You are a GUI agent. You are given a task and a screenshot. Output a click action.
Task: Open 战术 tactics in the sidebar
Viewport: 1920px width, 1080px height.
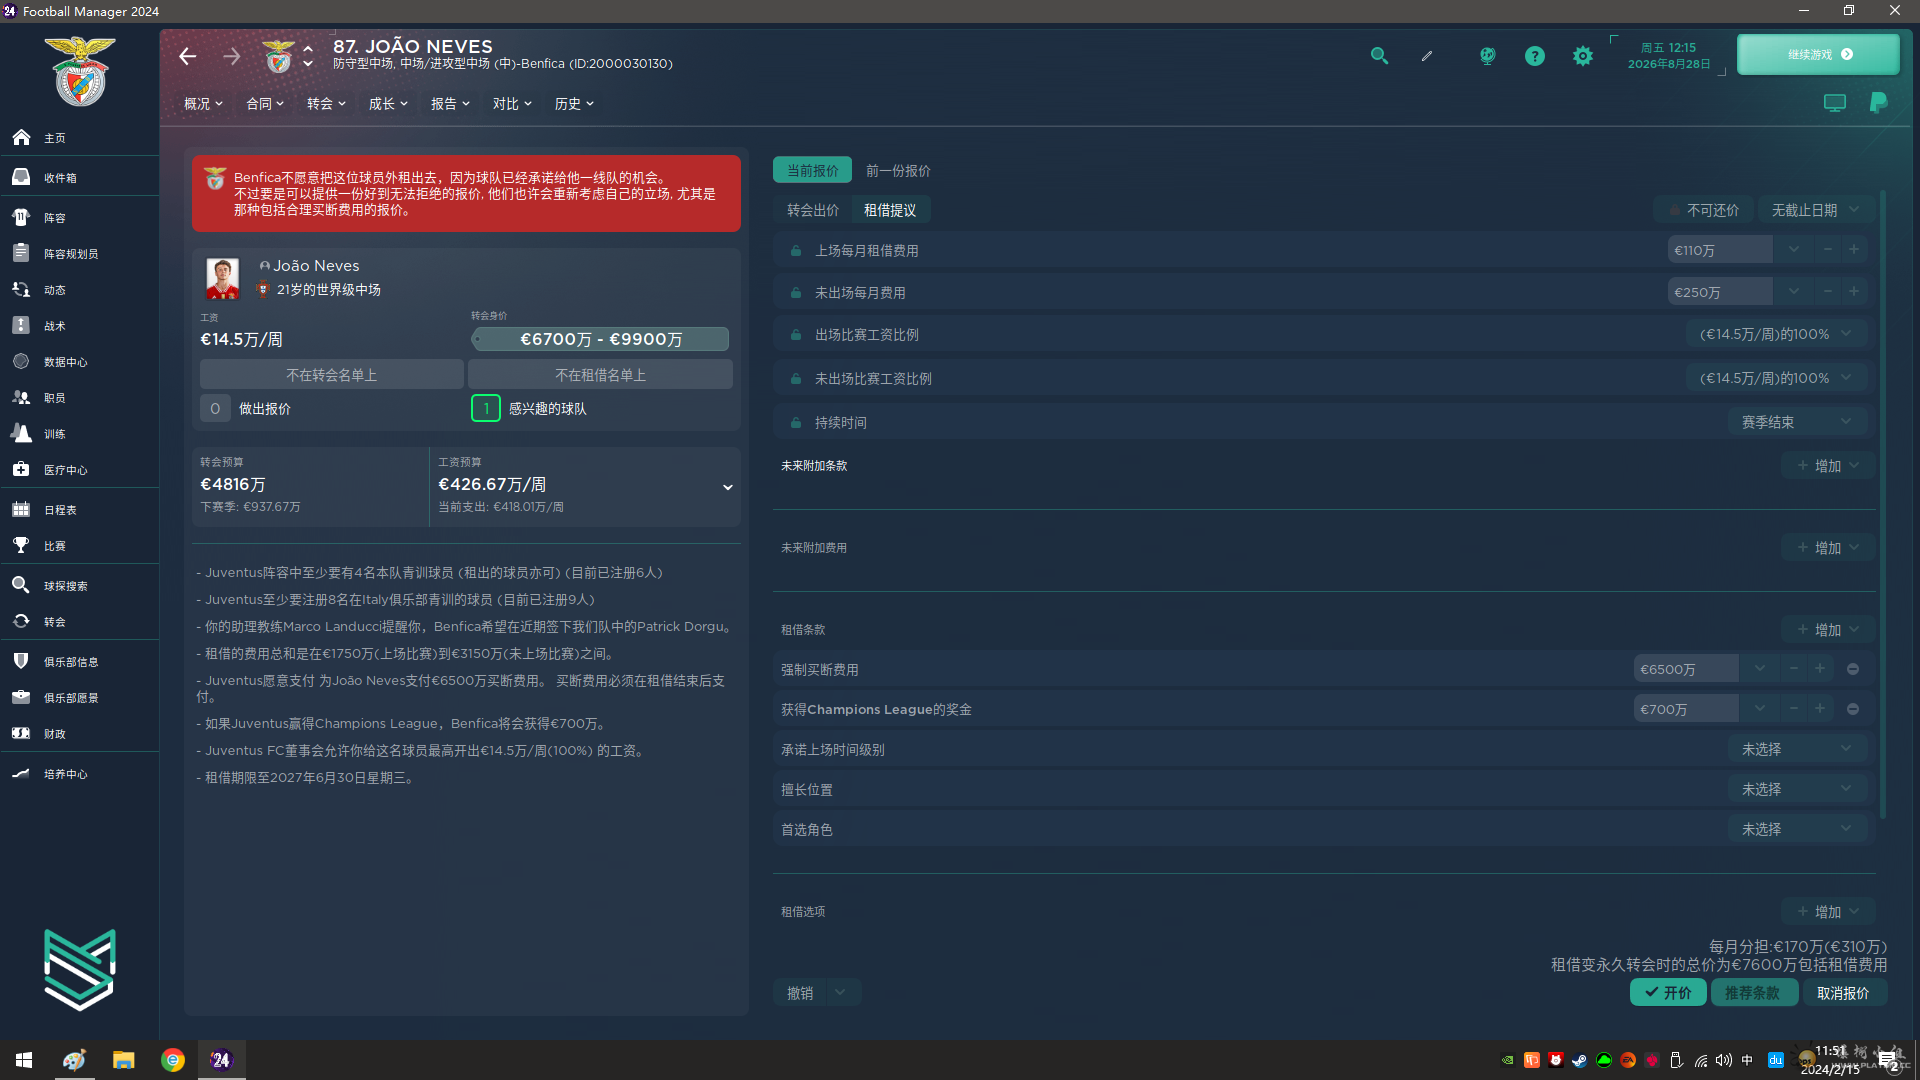click(79, 326)
